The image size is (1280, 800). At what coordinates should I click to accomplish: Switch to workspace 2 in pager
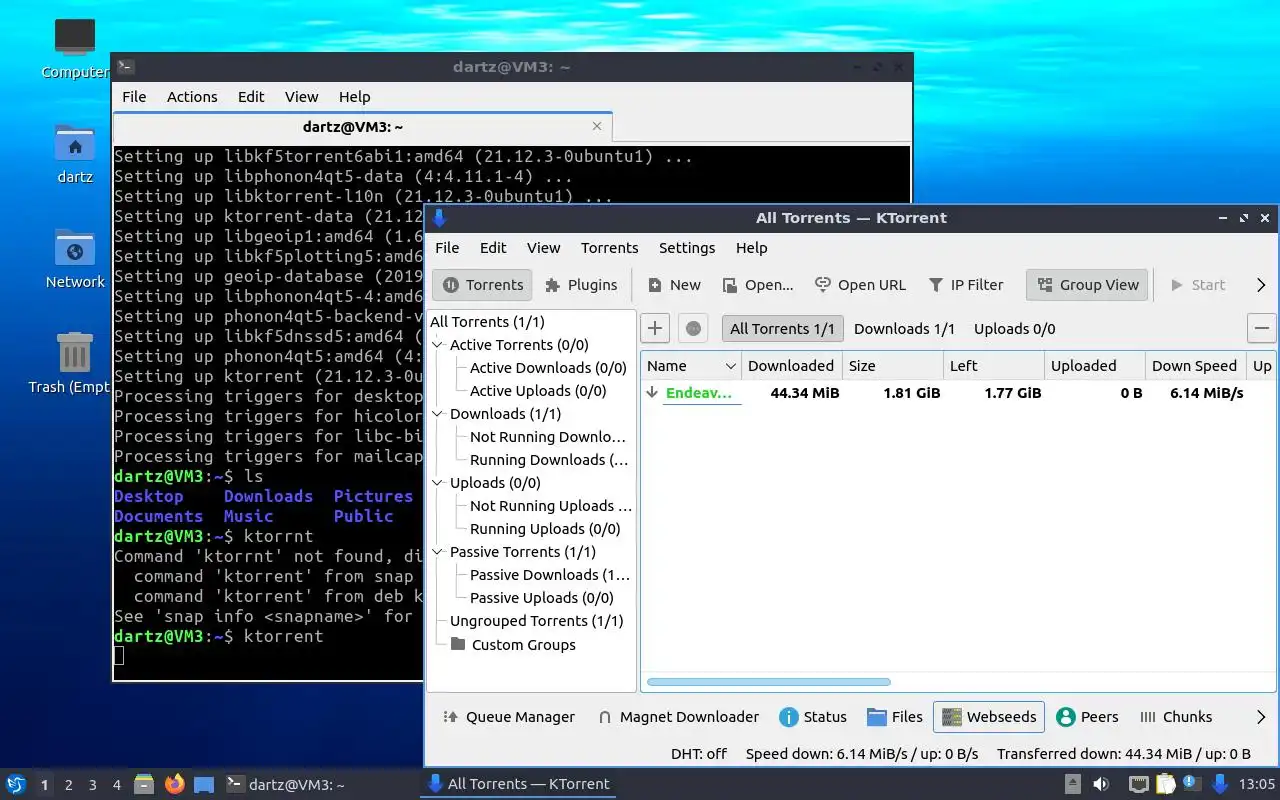click(x=69, y=785)
